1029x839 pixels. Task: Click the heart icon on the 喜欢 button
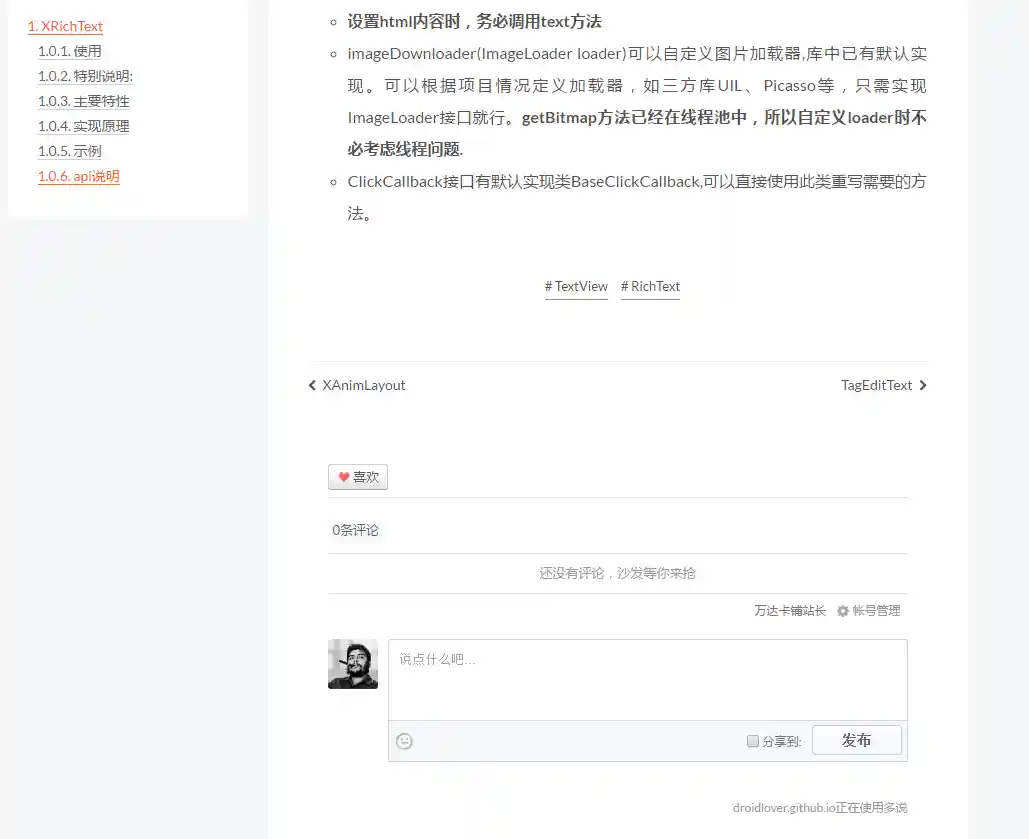pos(344,477)
